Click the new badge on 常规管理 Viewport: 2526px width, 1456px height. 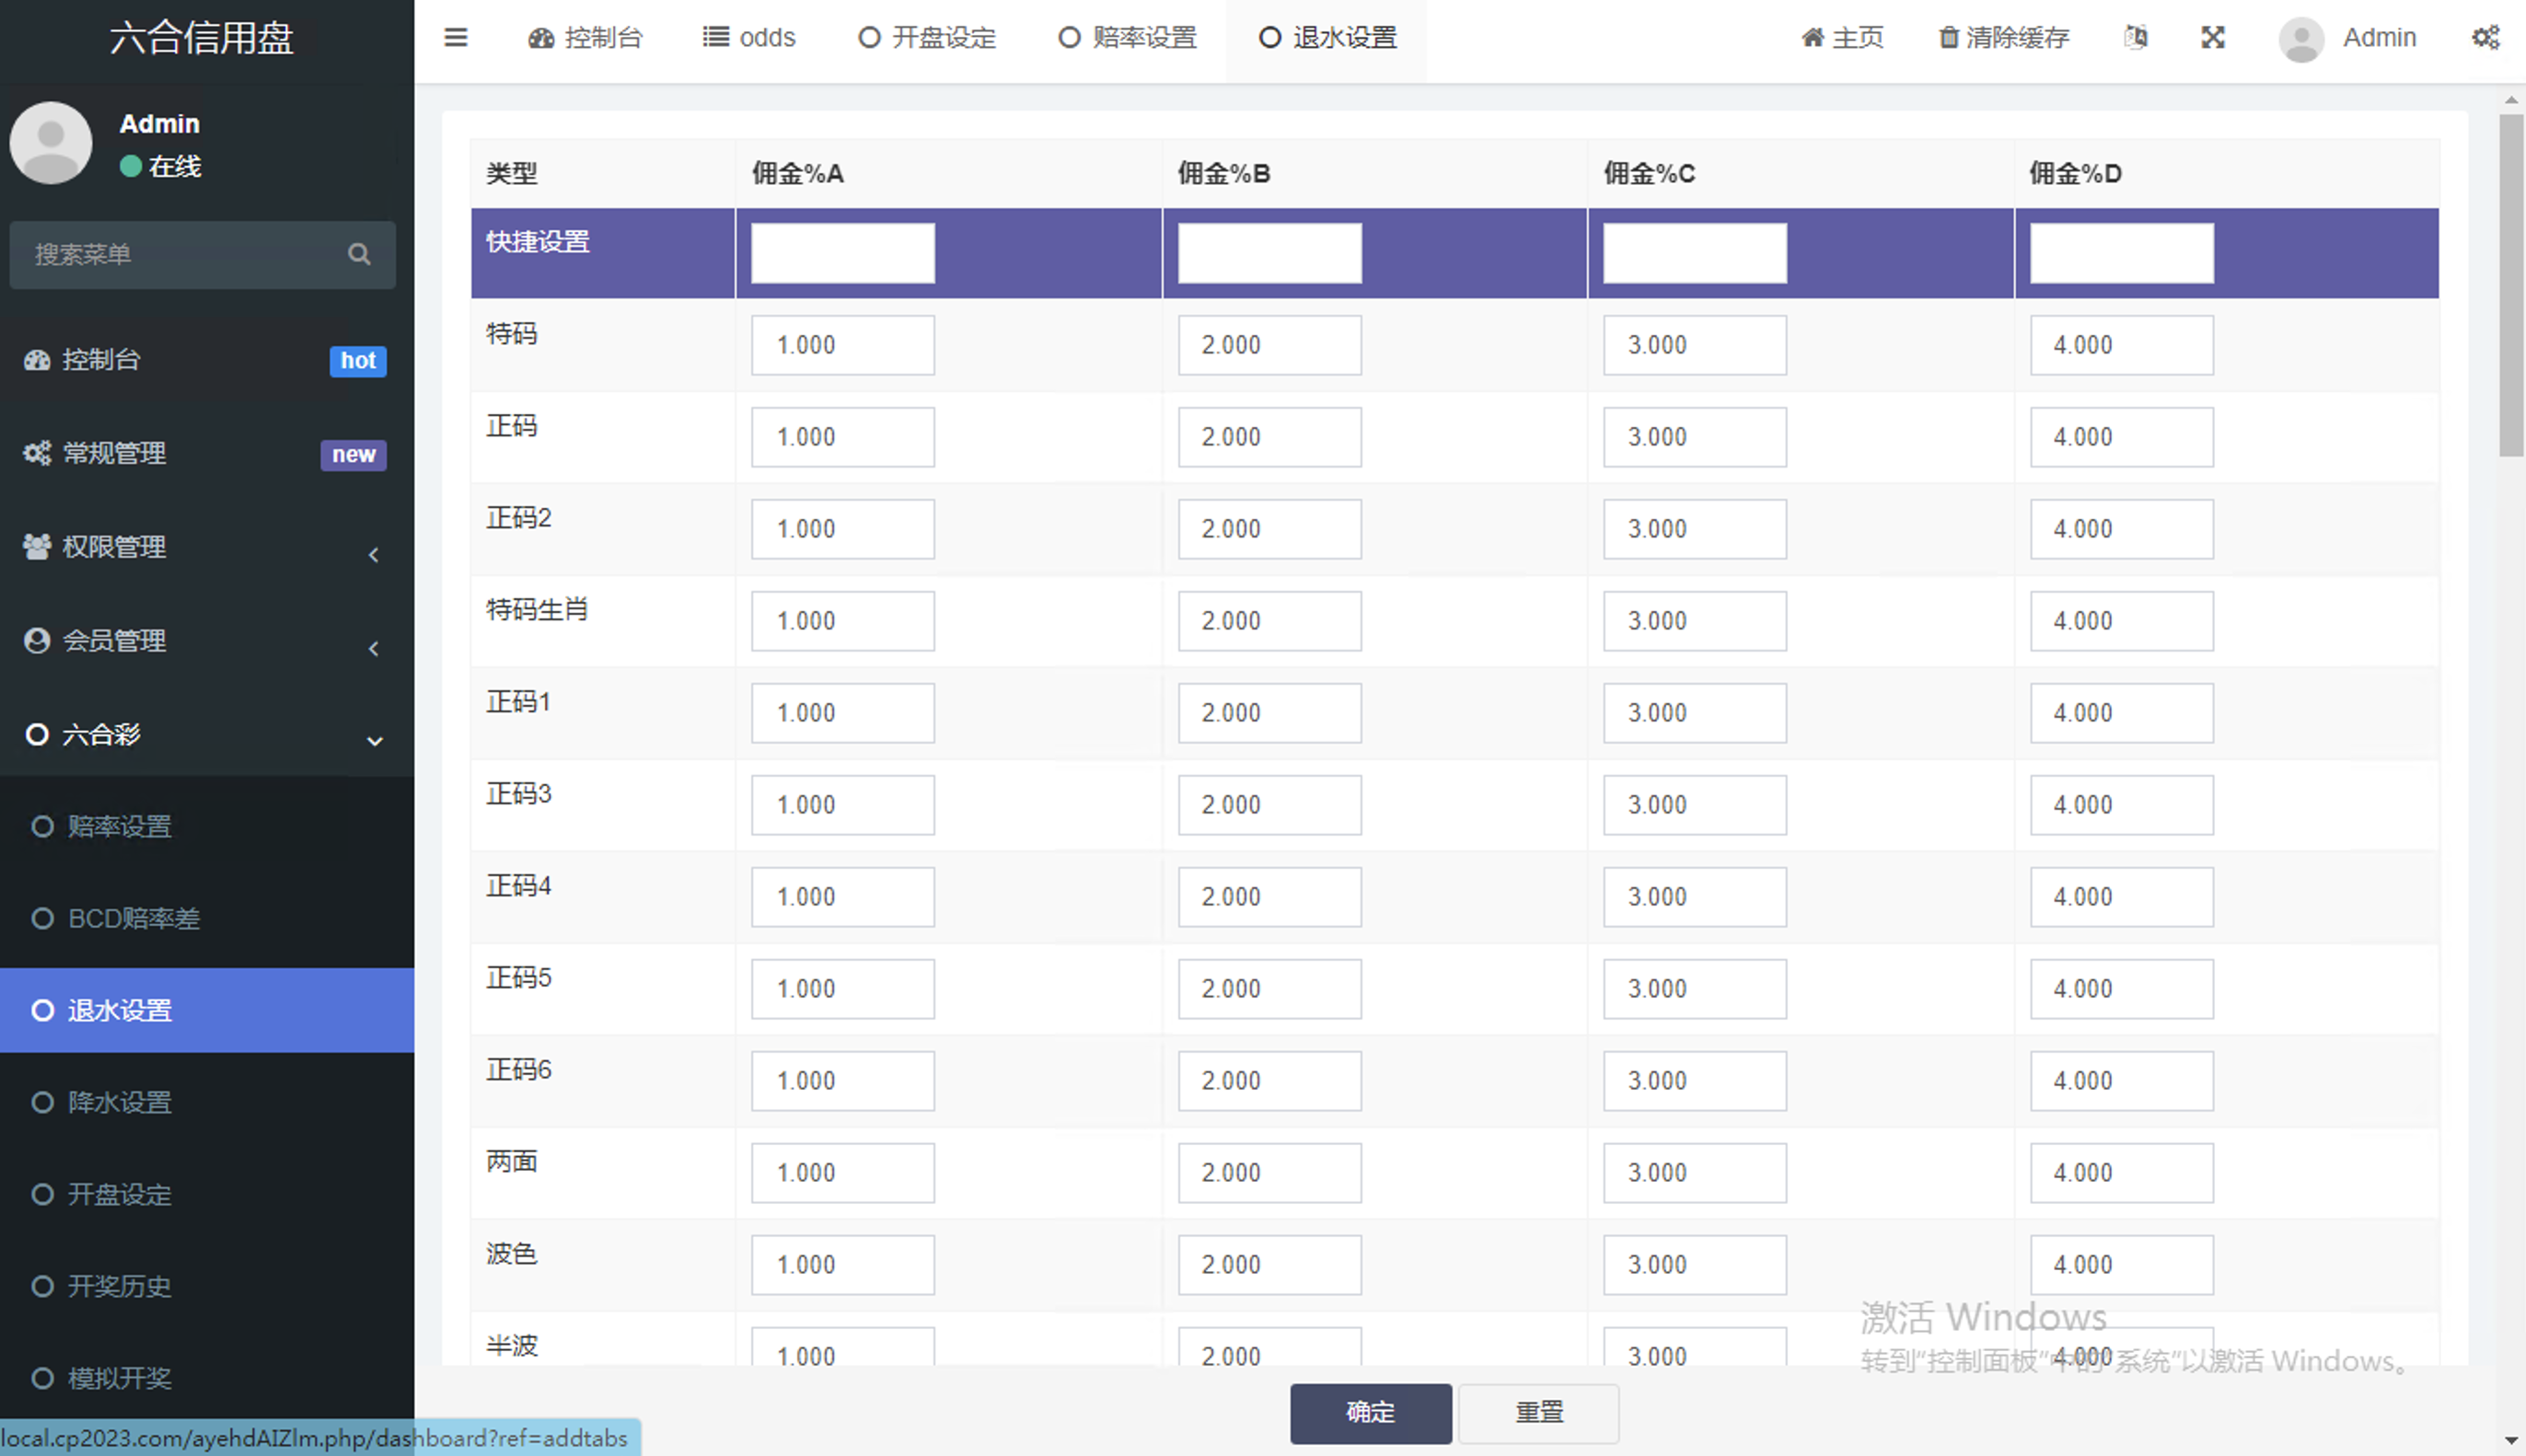click(353, 454)
